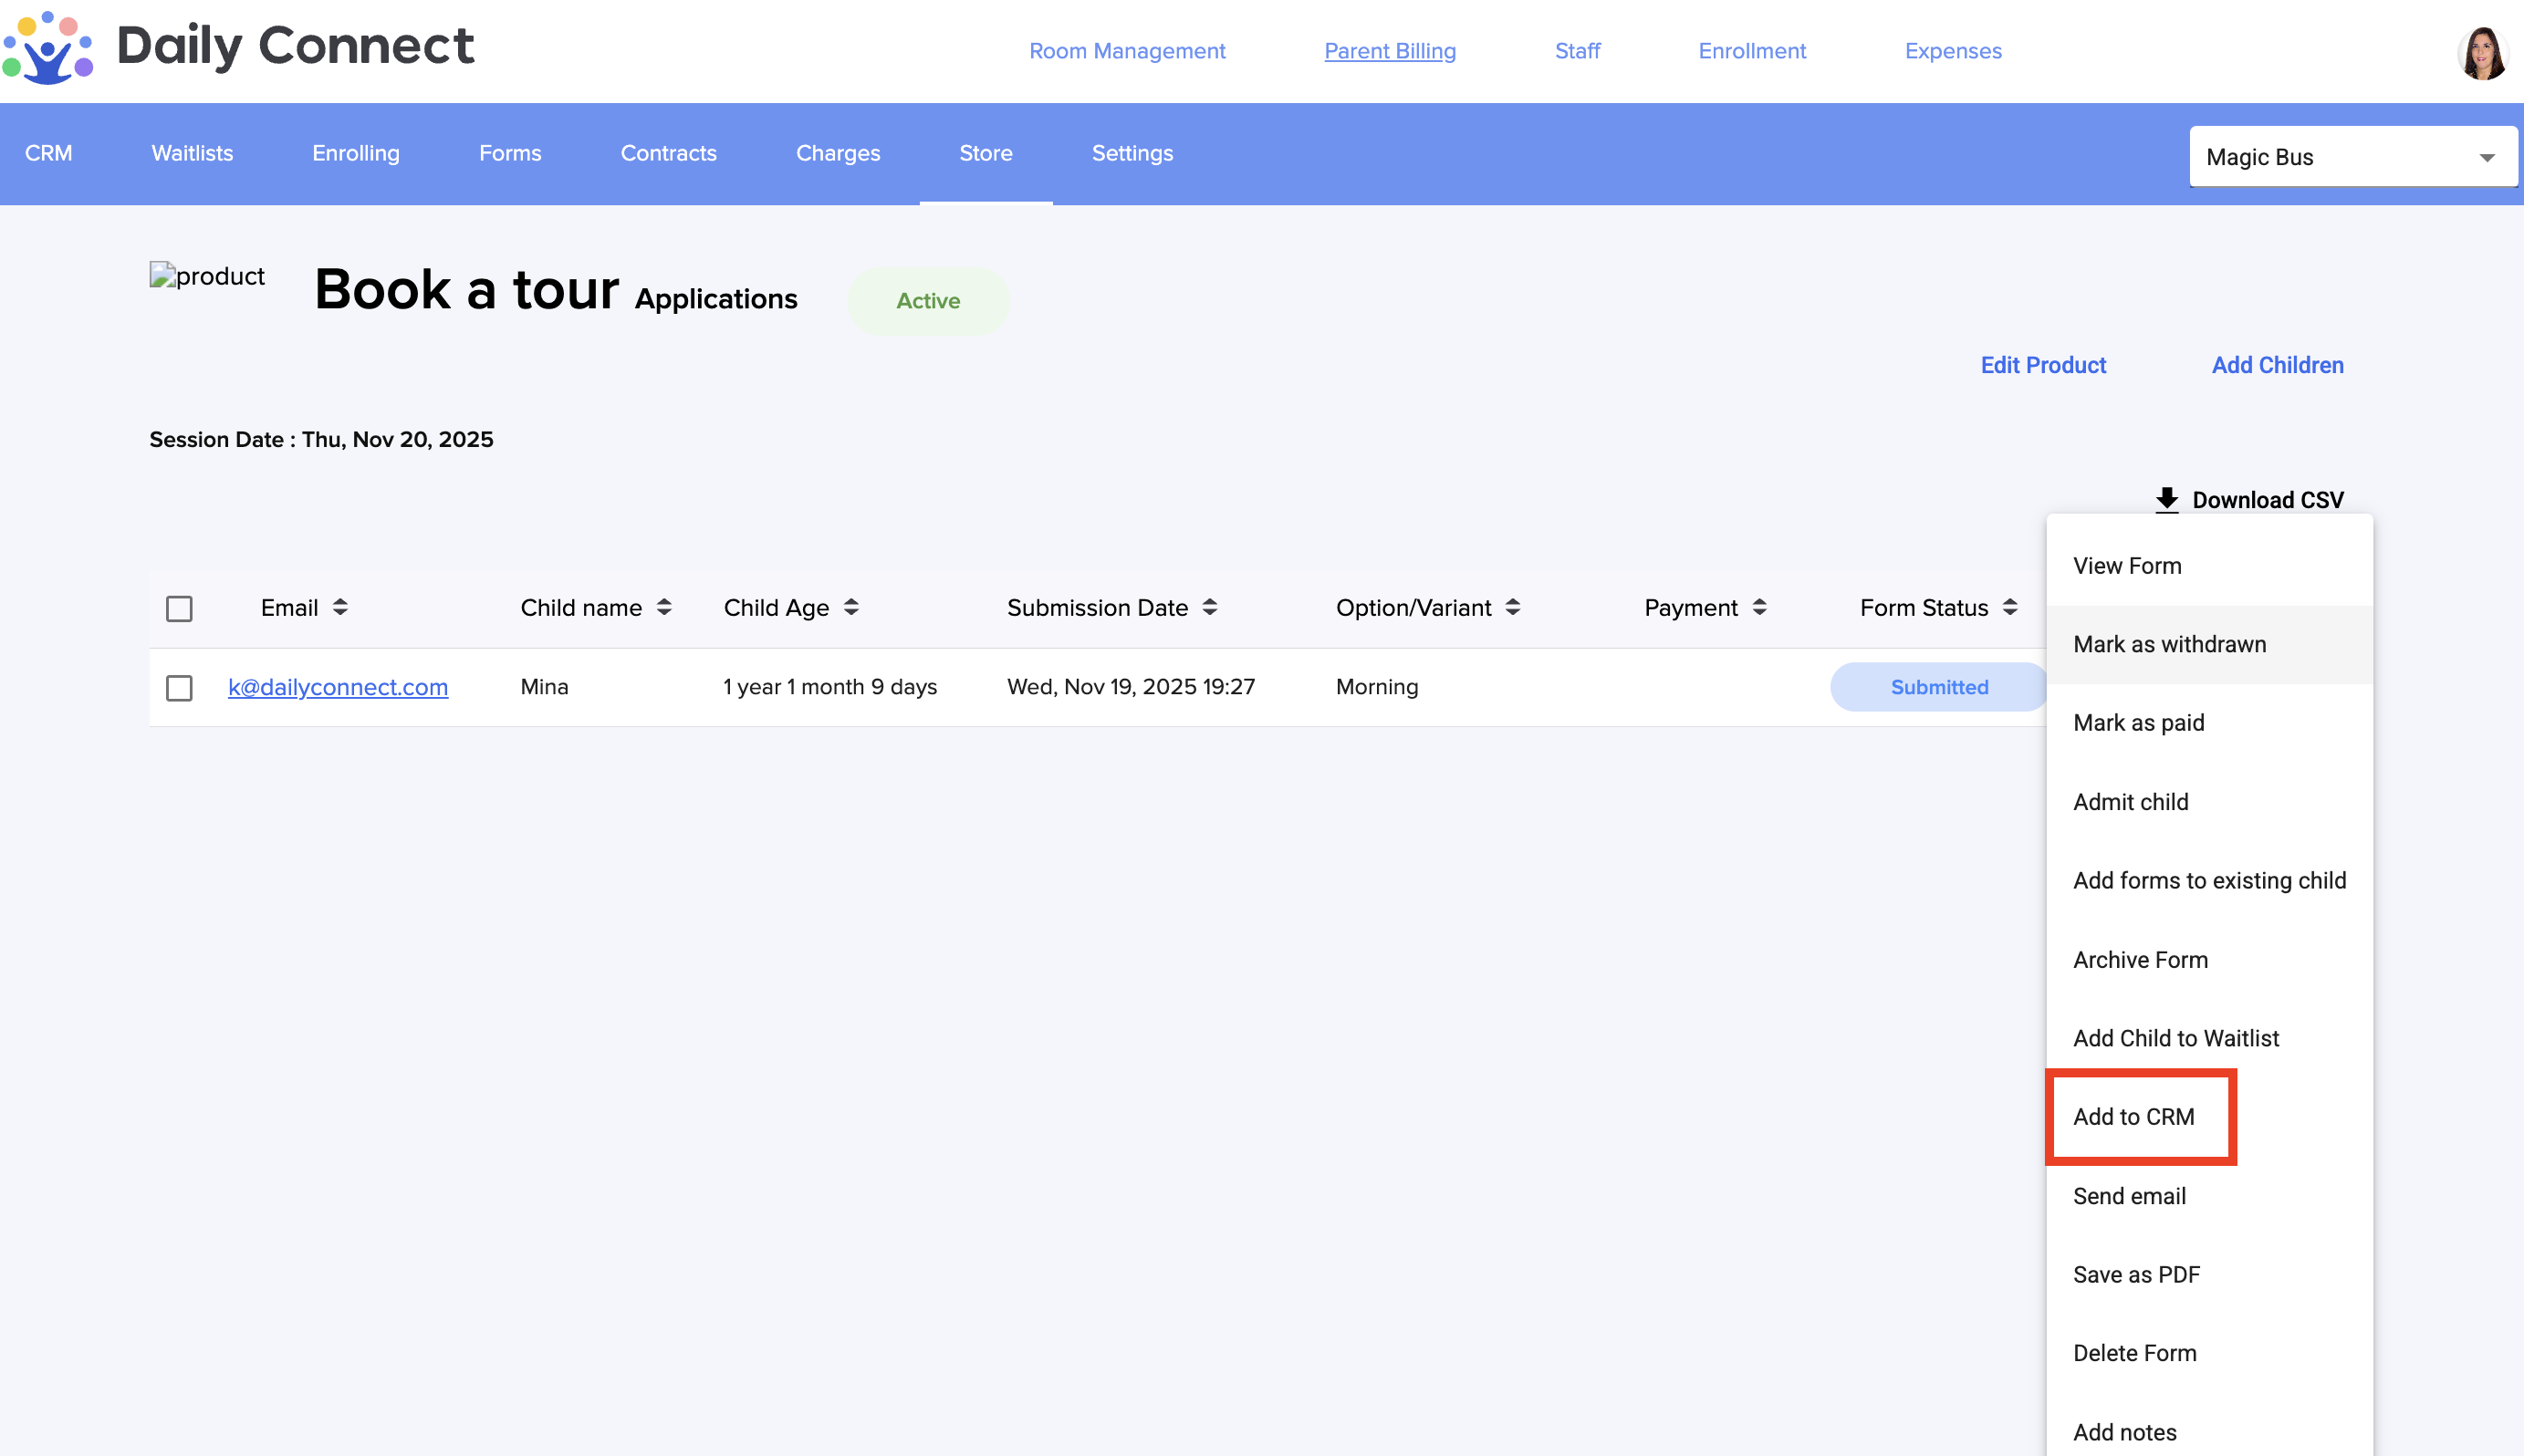Tick the select-all header checkbox
Image resolution: width=2524 pixels, height=1456 pixels.
[x=179, y=608]
